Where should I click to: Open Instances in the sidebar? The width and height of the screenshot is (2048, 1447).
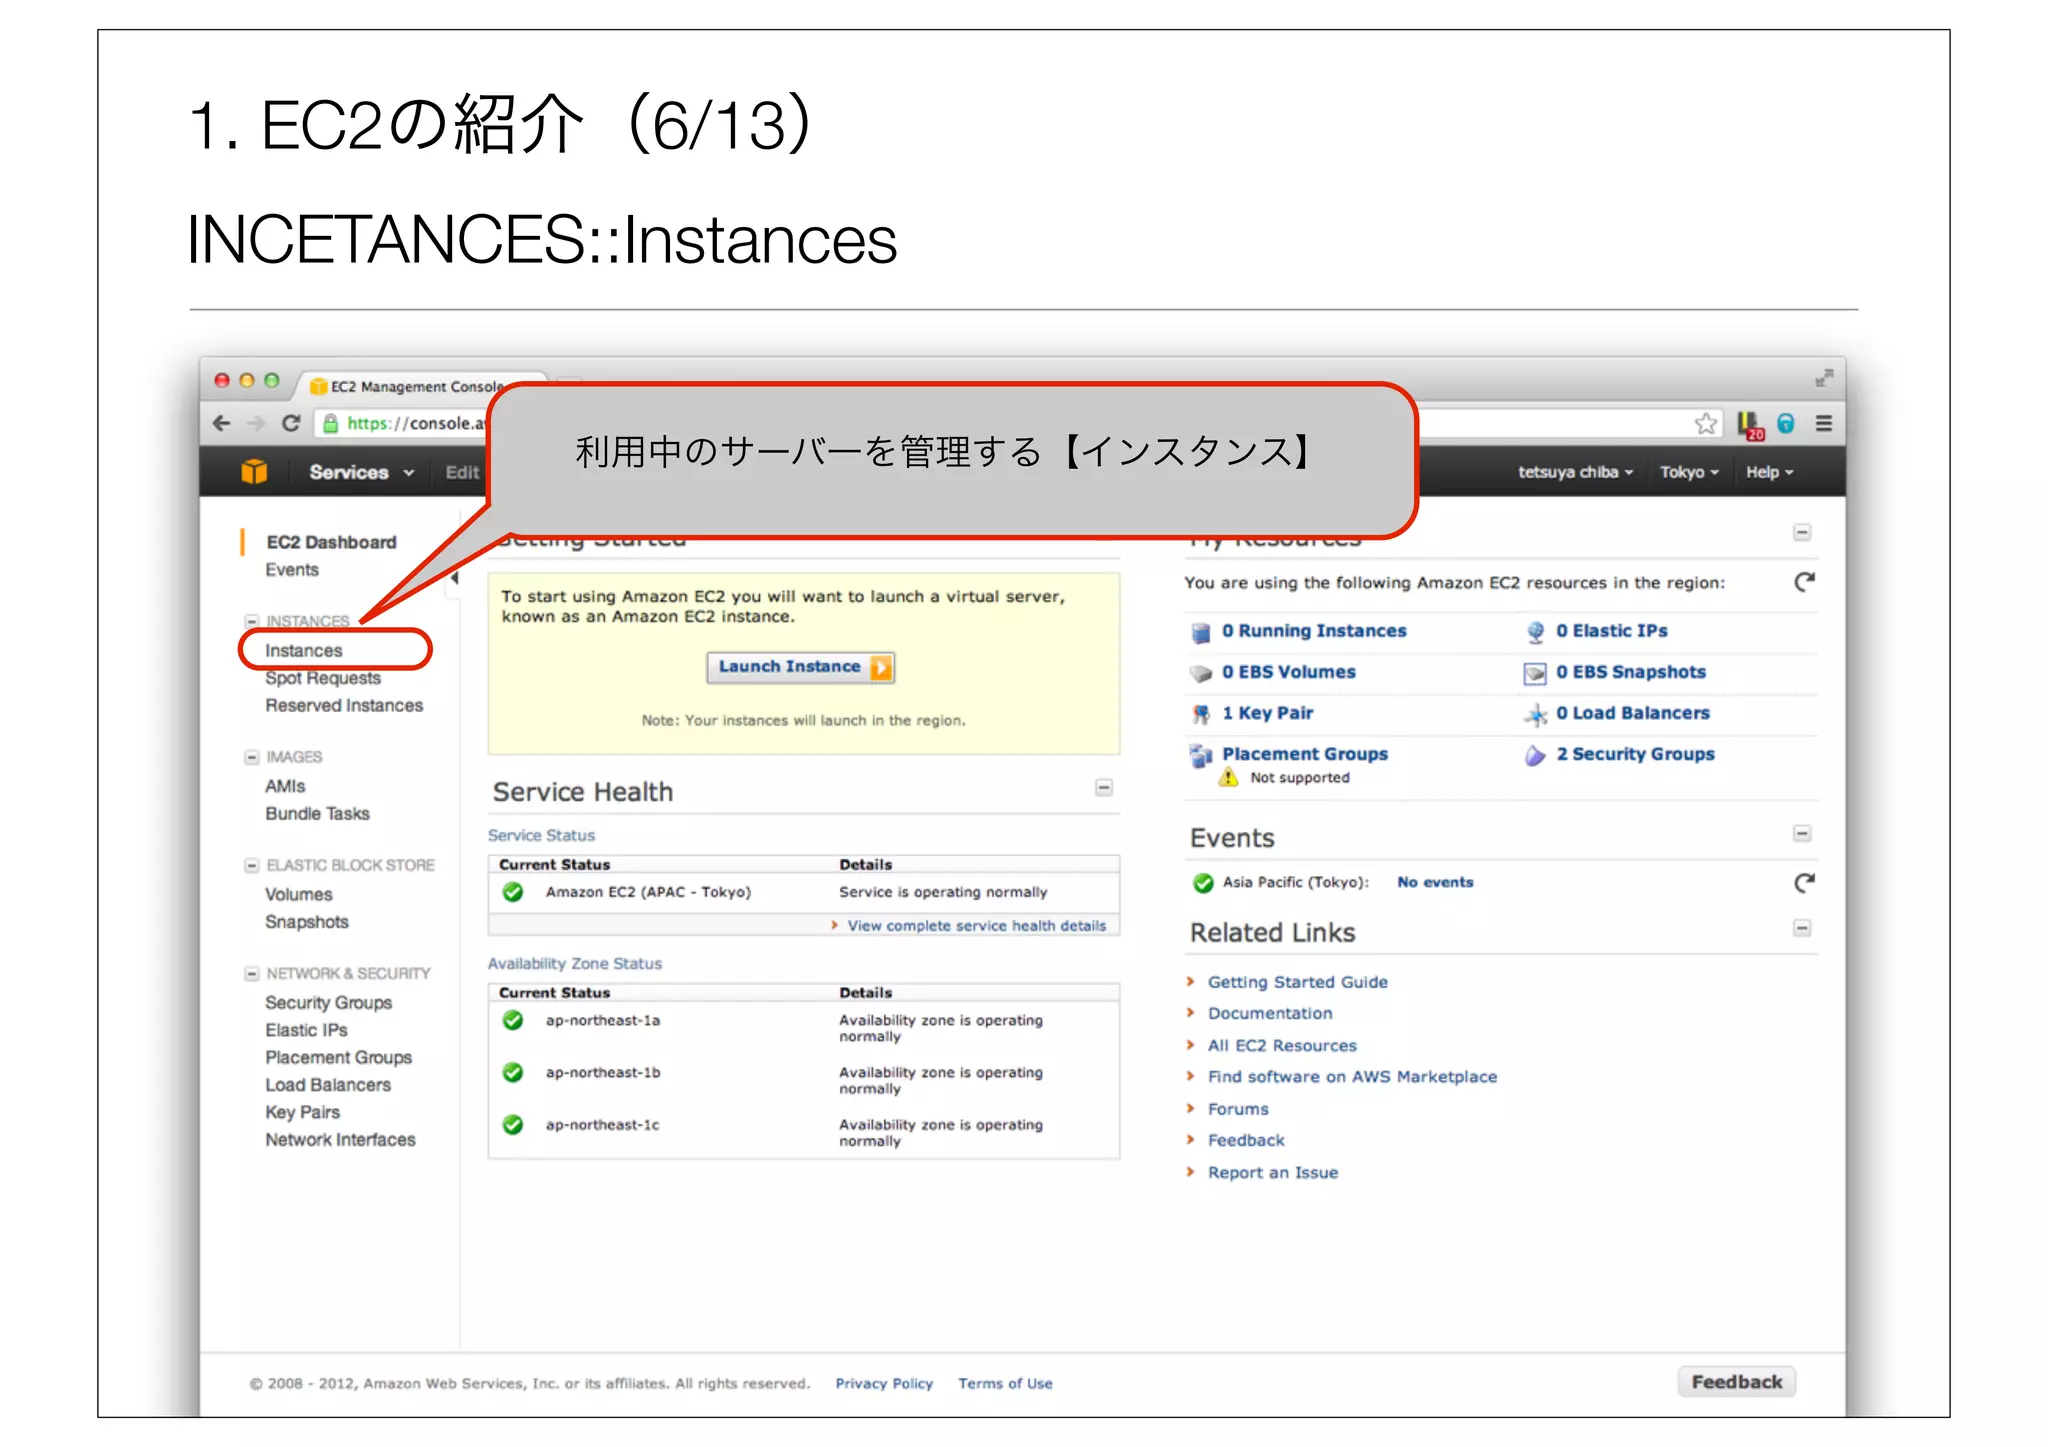[x=304, y=651]
